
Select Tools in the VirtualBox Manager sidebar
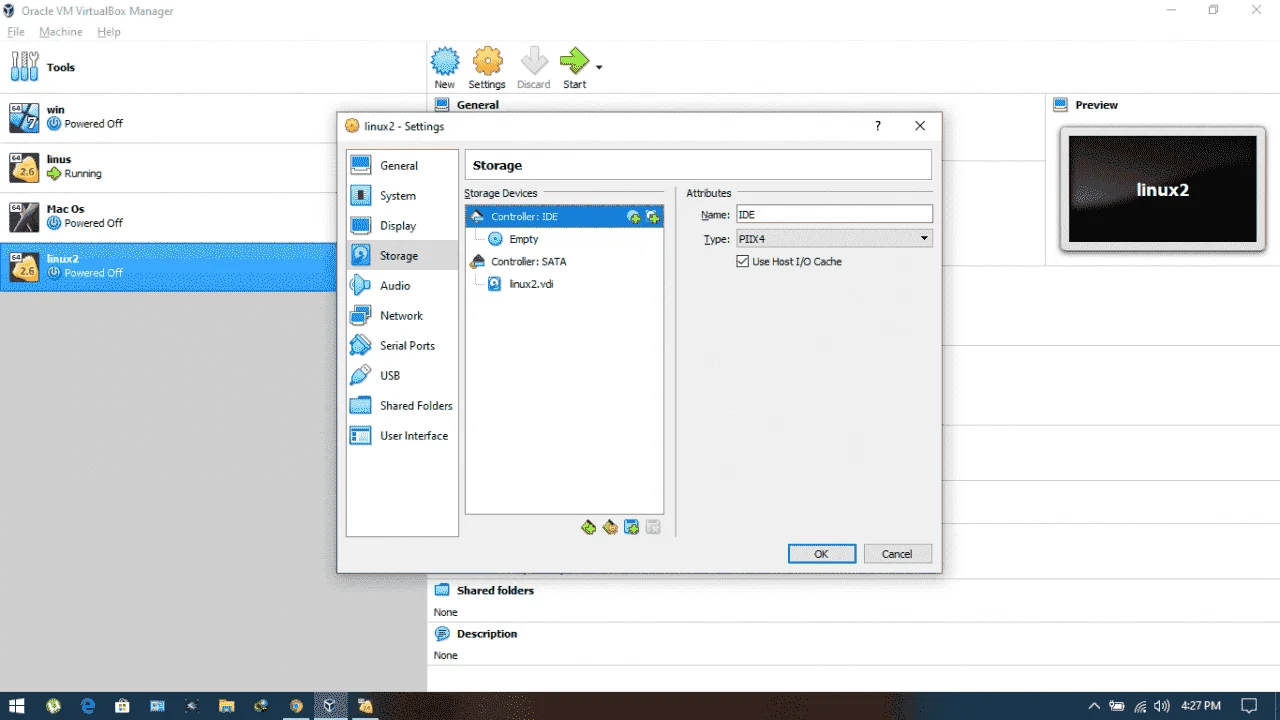pyautogui.click(x=213, y=68)
